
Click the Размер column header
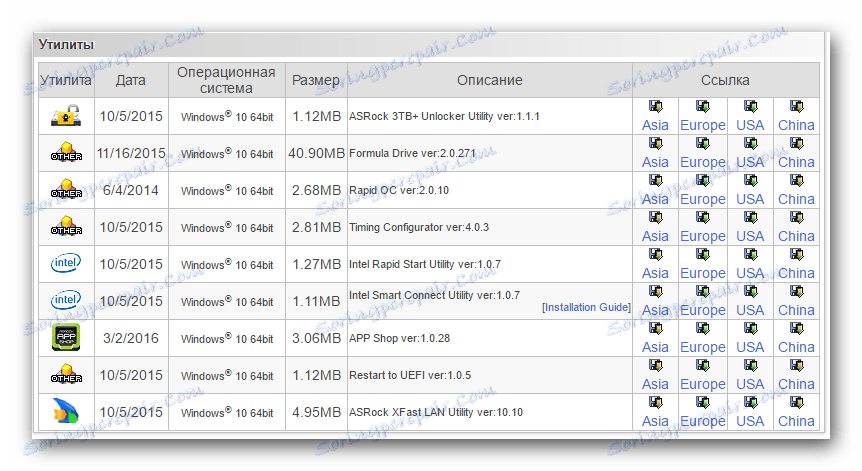(316, 80)
